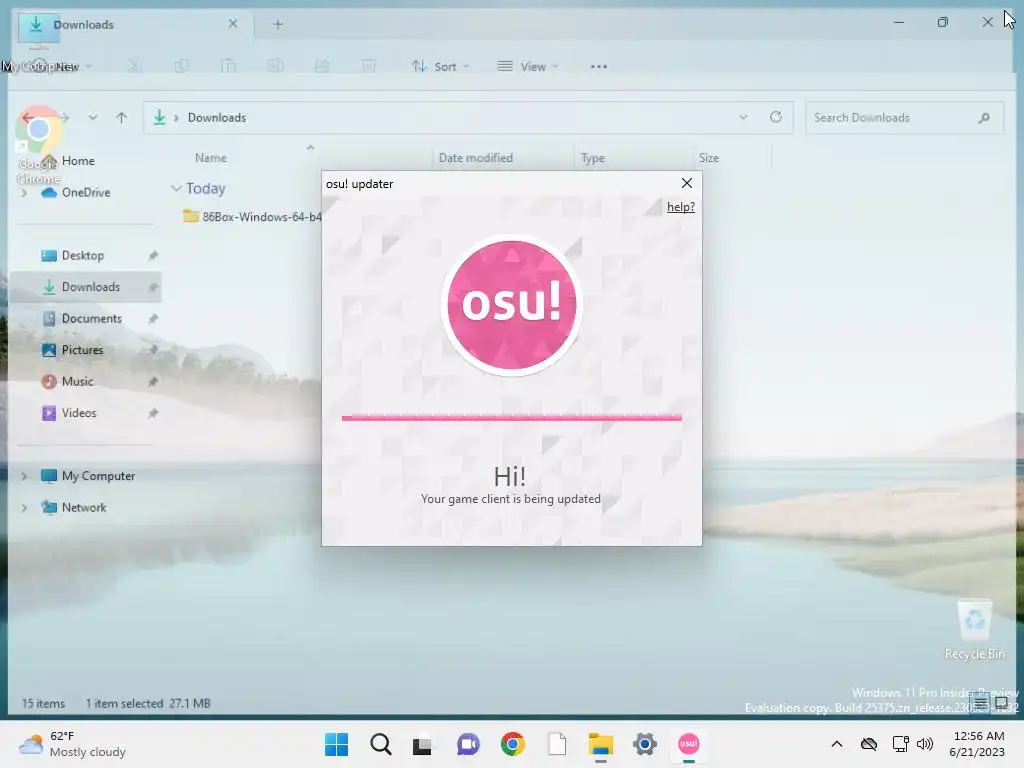Image resolution: width=1024 pixels, height=768 pixels.
Task: Expand the OneDrive tree node
Action: pos(24,193)
